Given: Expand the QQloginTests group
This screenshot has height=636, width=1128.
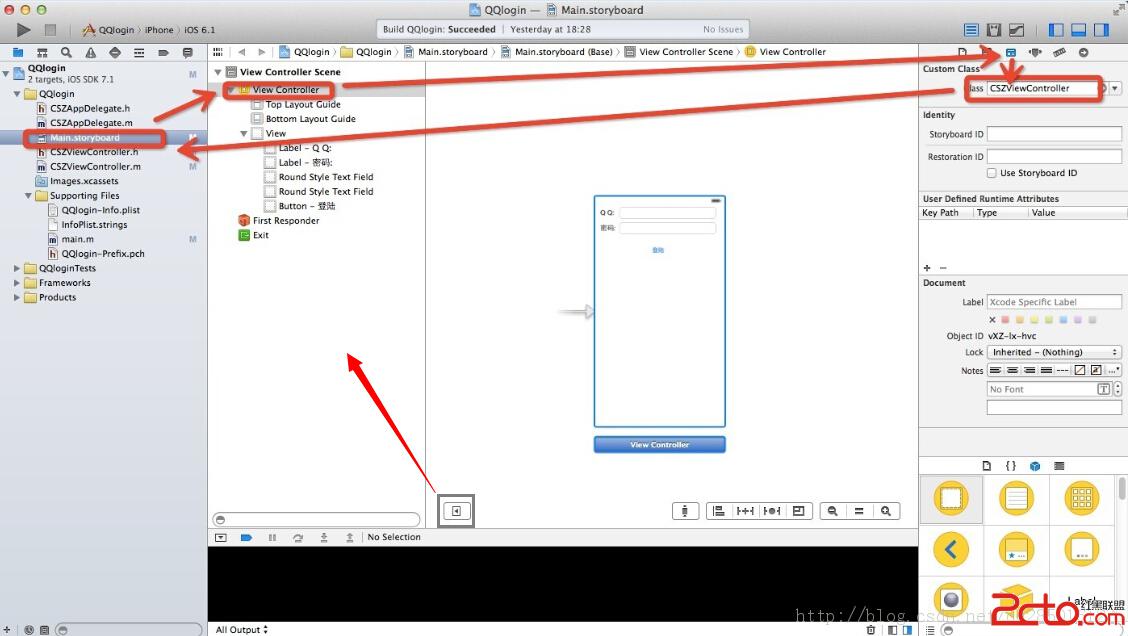Looking at the screenshot, I should pos(17,268).
